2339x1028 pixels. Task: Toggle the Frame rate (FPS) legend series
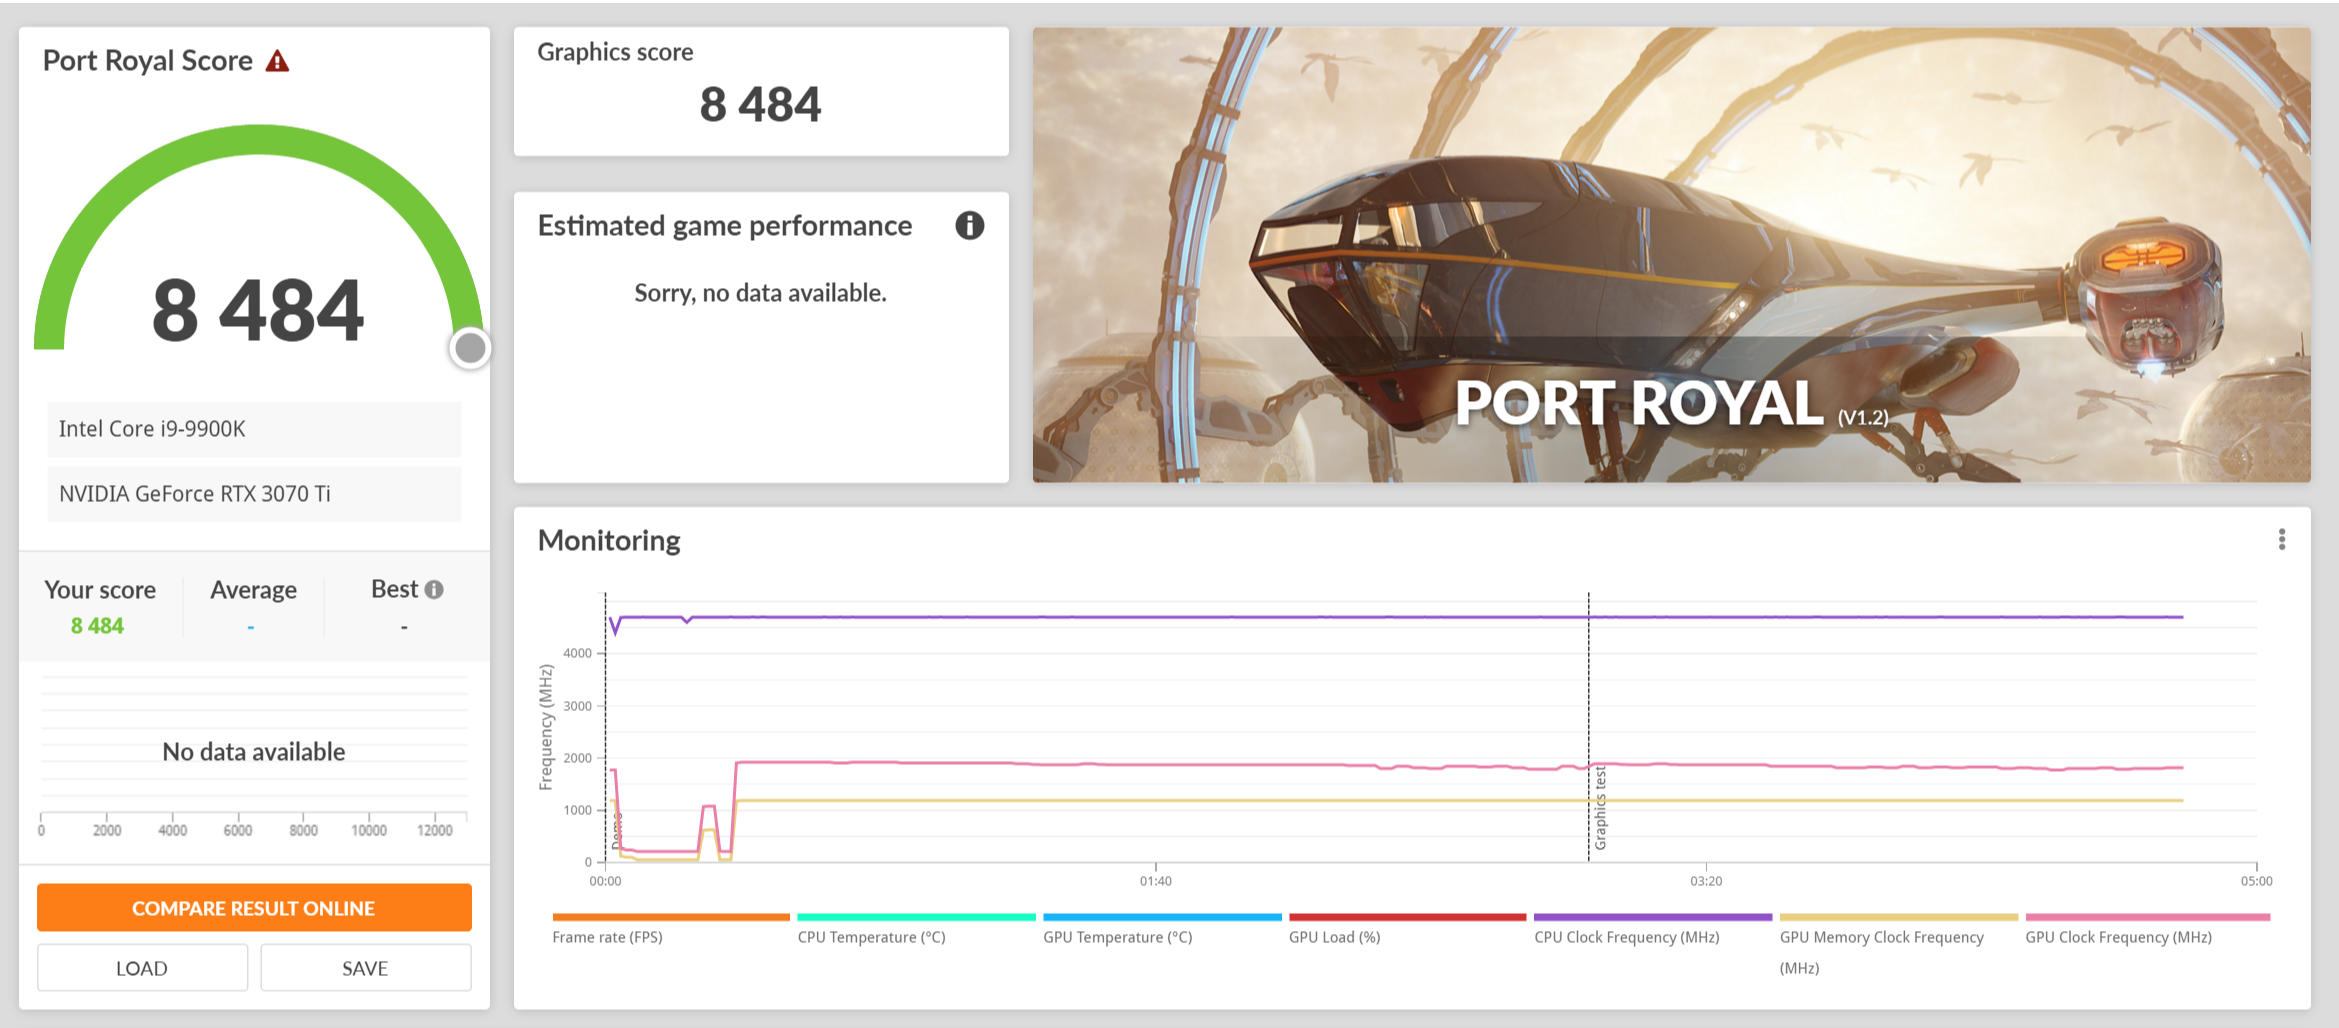coord(670,929)
